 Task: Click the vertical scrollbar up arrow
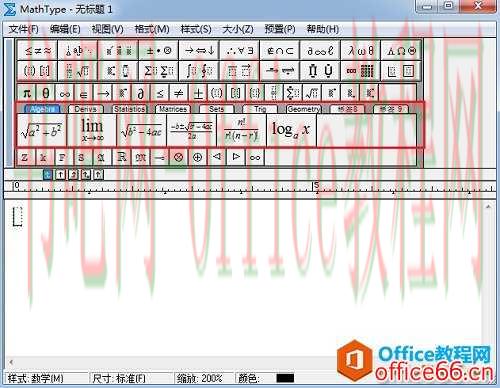[488, 207]
